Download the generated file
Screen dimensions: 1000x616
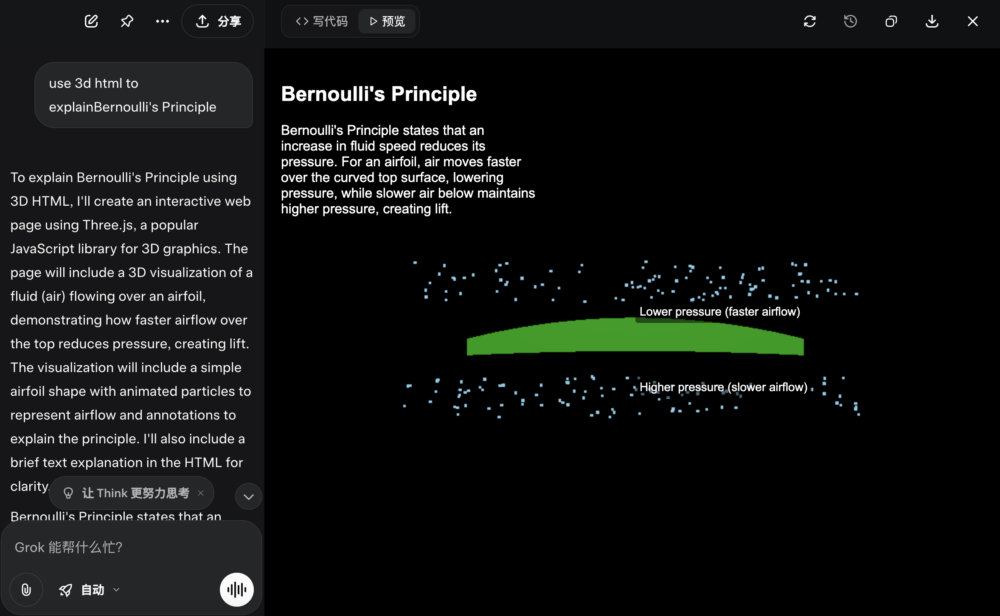pos(932,21)
